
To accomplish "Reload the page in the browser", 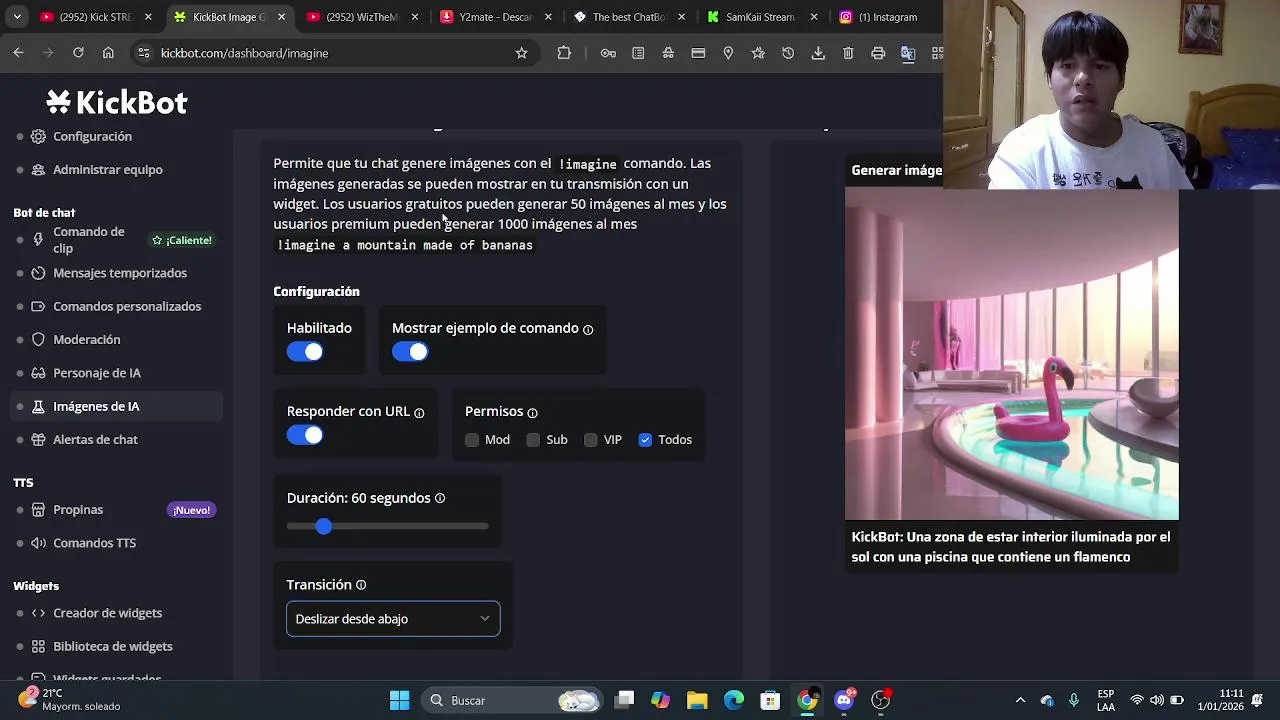I will click(78, 53).
